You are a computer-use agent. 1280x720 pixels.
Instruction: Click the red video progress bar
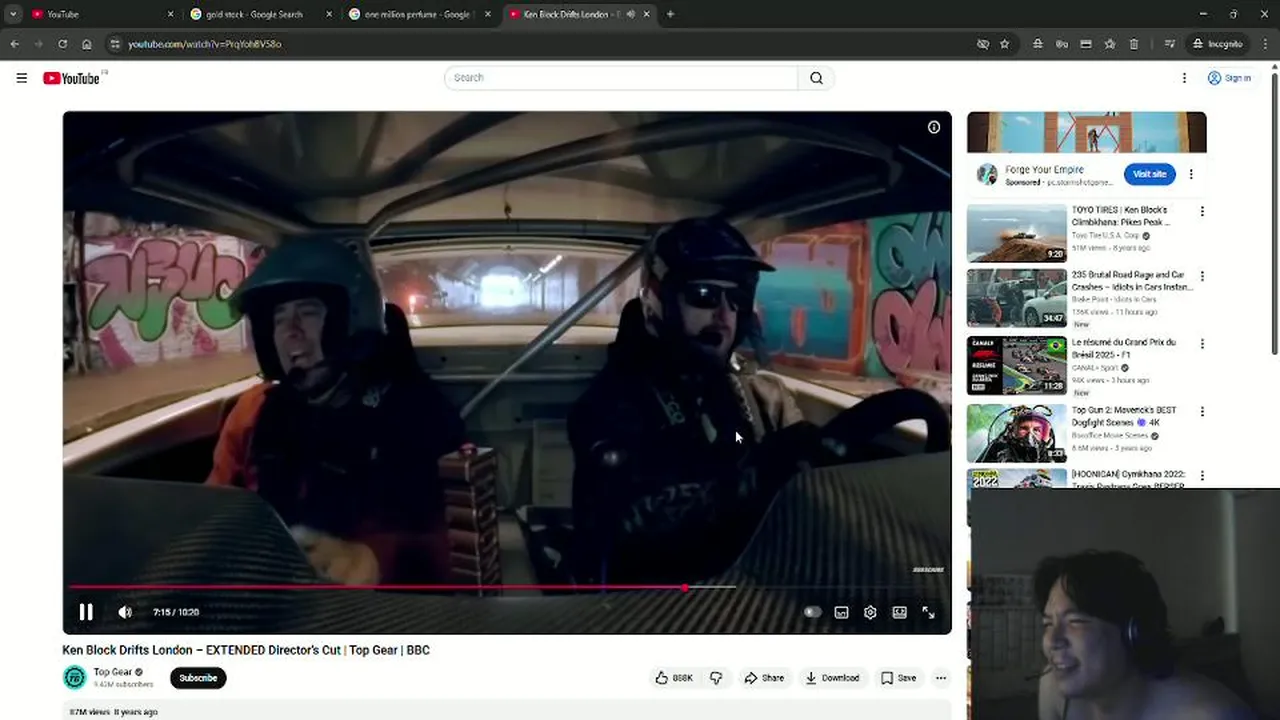tap(376, 587)
